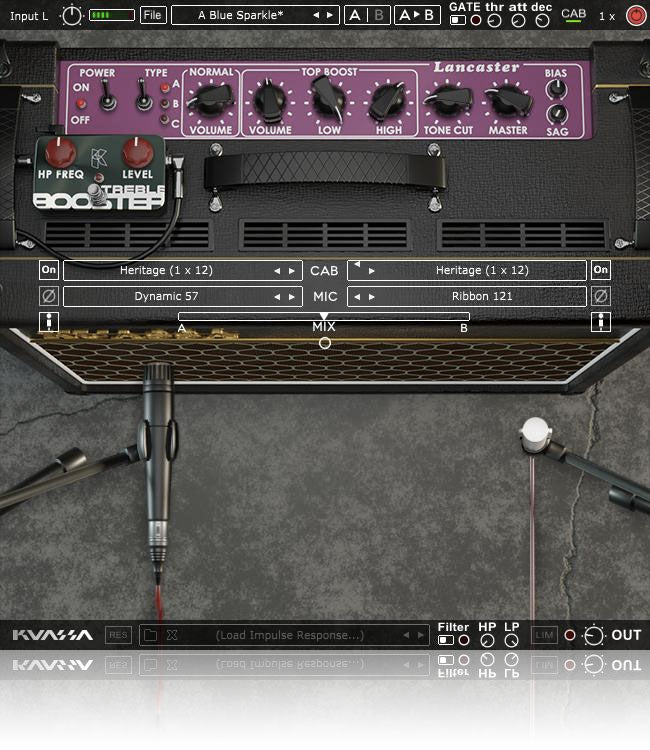
Task: Click the circle handle below MIX
Action: coord(325,343)
